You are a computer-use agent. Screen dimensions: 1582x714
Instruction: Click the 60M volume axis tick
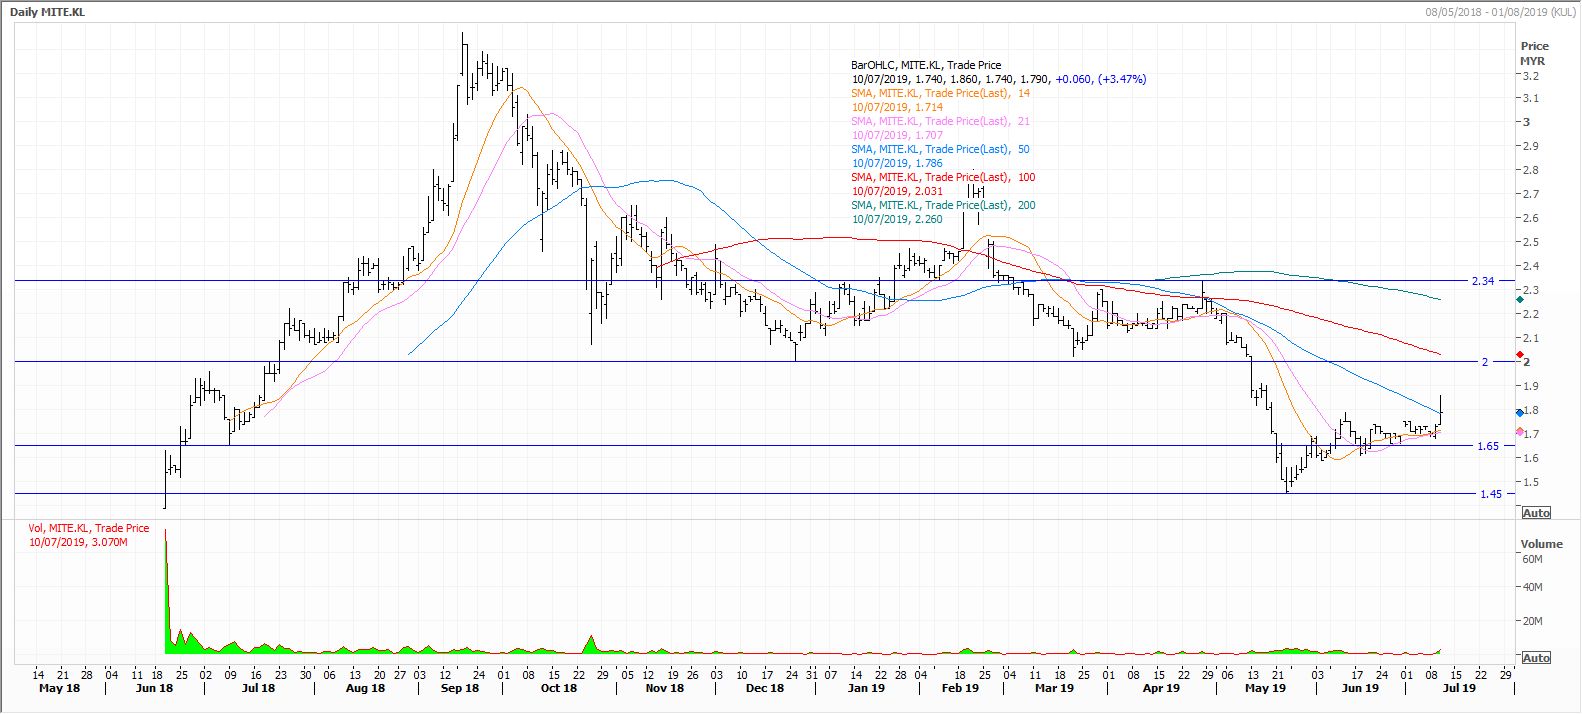(x=1532, y=559)
